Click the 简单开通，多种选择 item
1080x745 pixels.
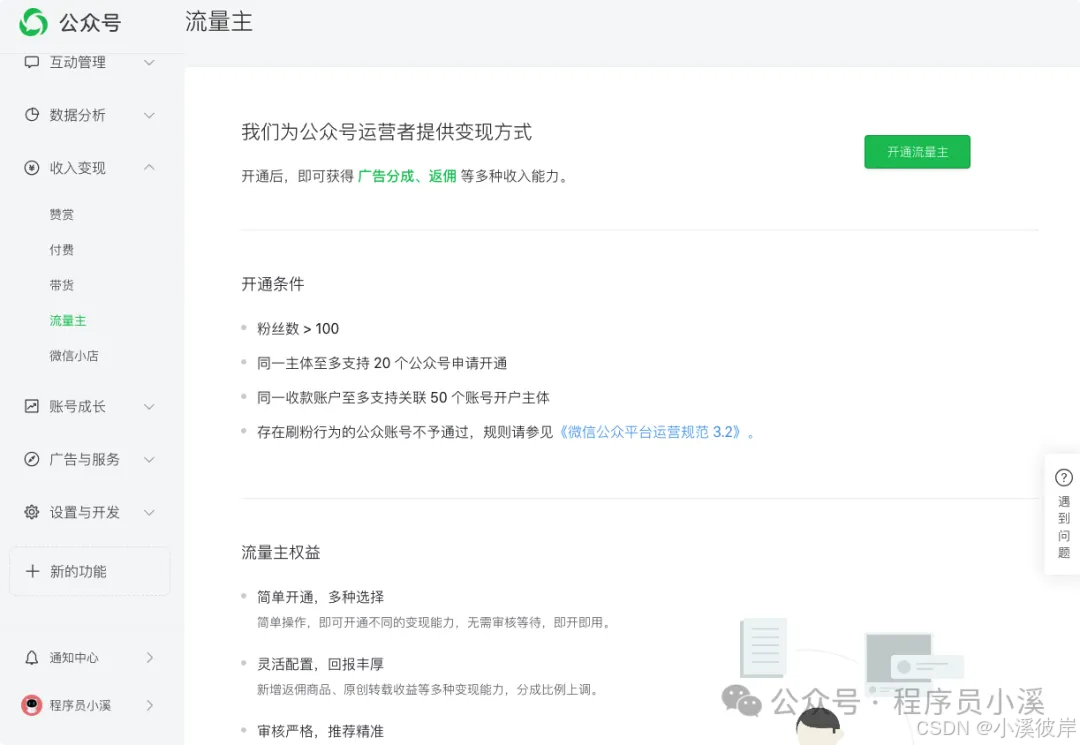[320, 598]
